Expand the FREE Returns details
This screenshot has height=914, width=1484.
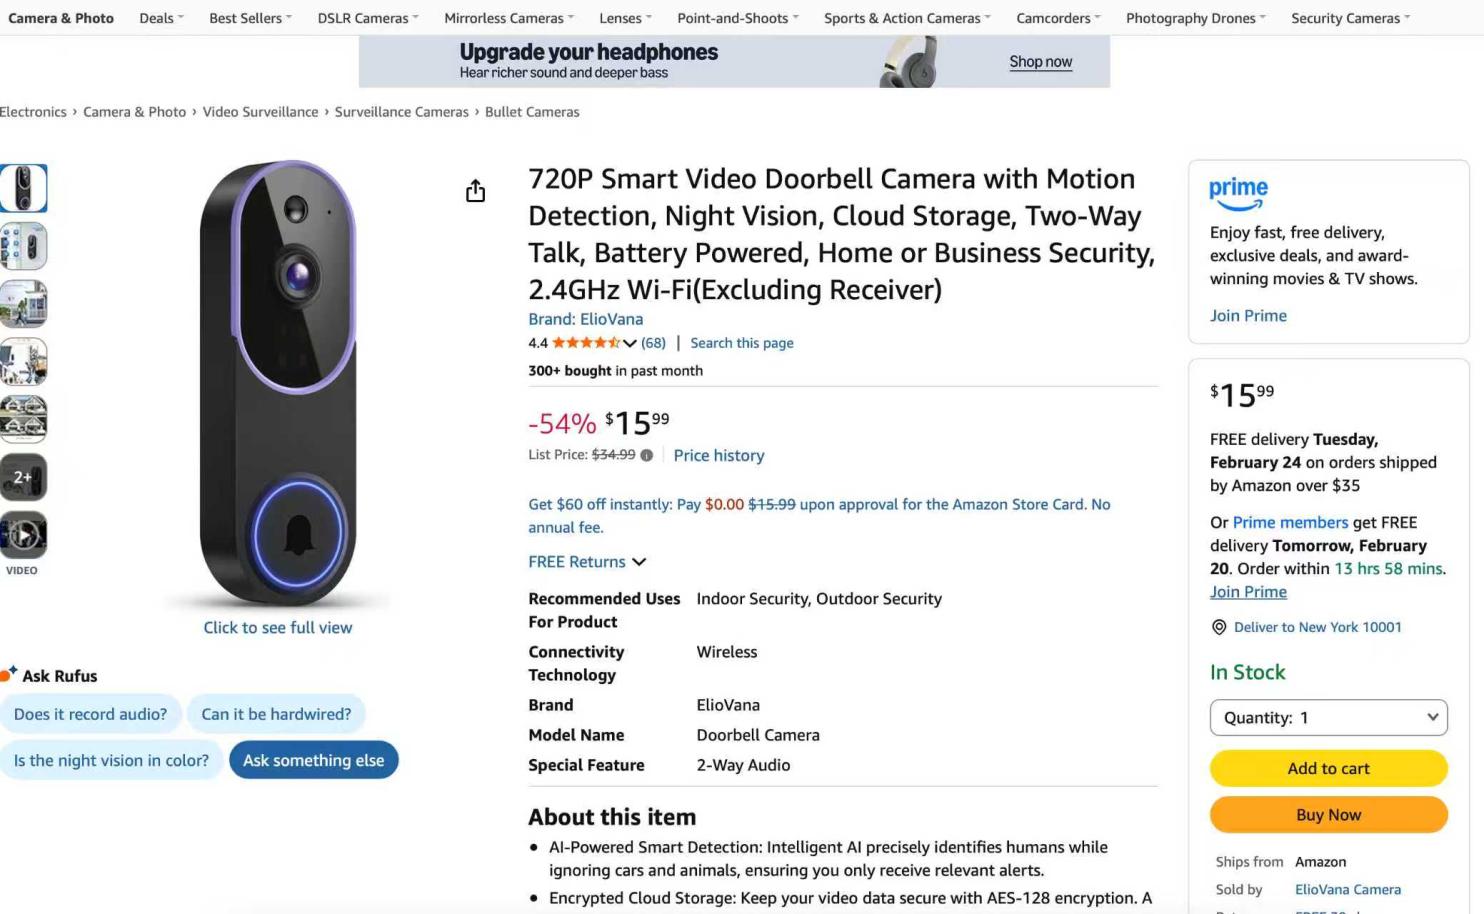[587, 562]
